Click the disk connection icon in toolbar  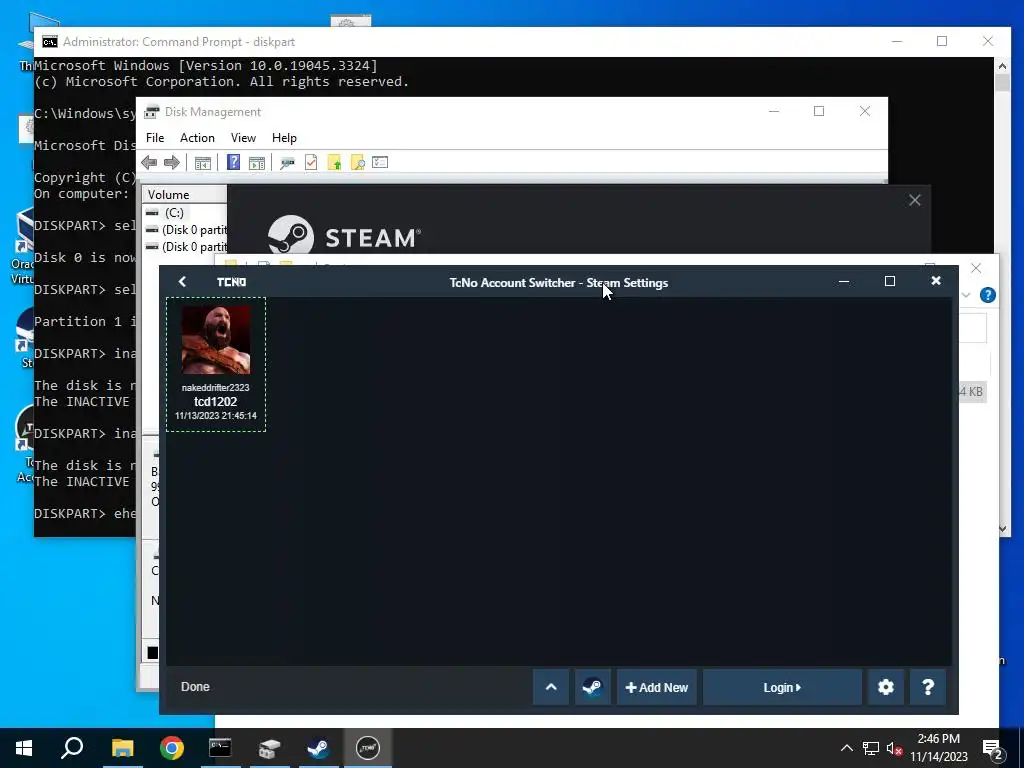click(287, 163)
